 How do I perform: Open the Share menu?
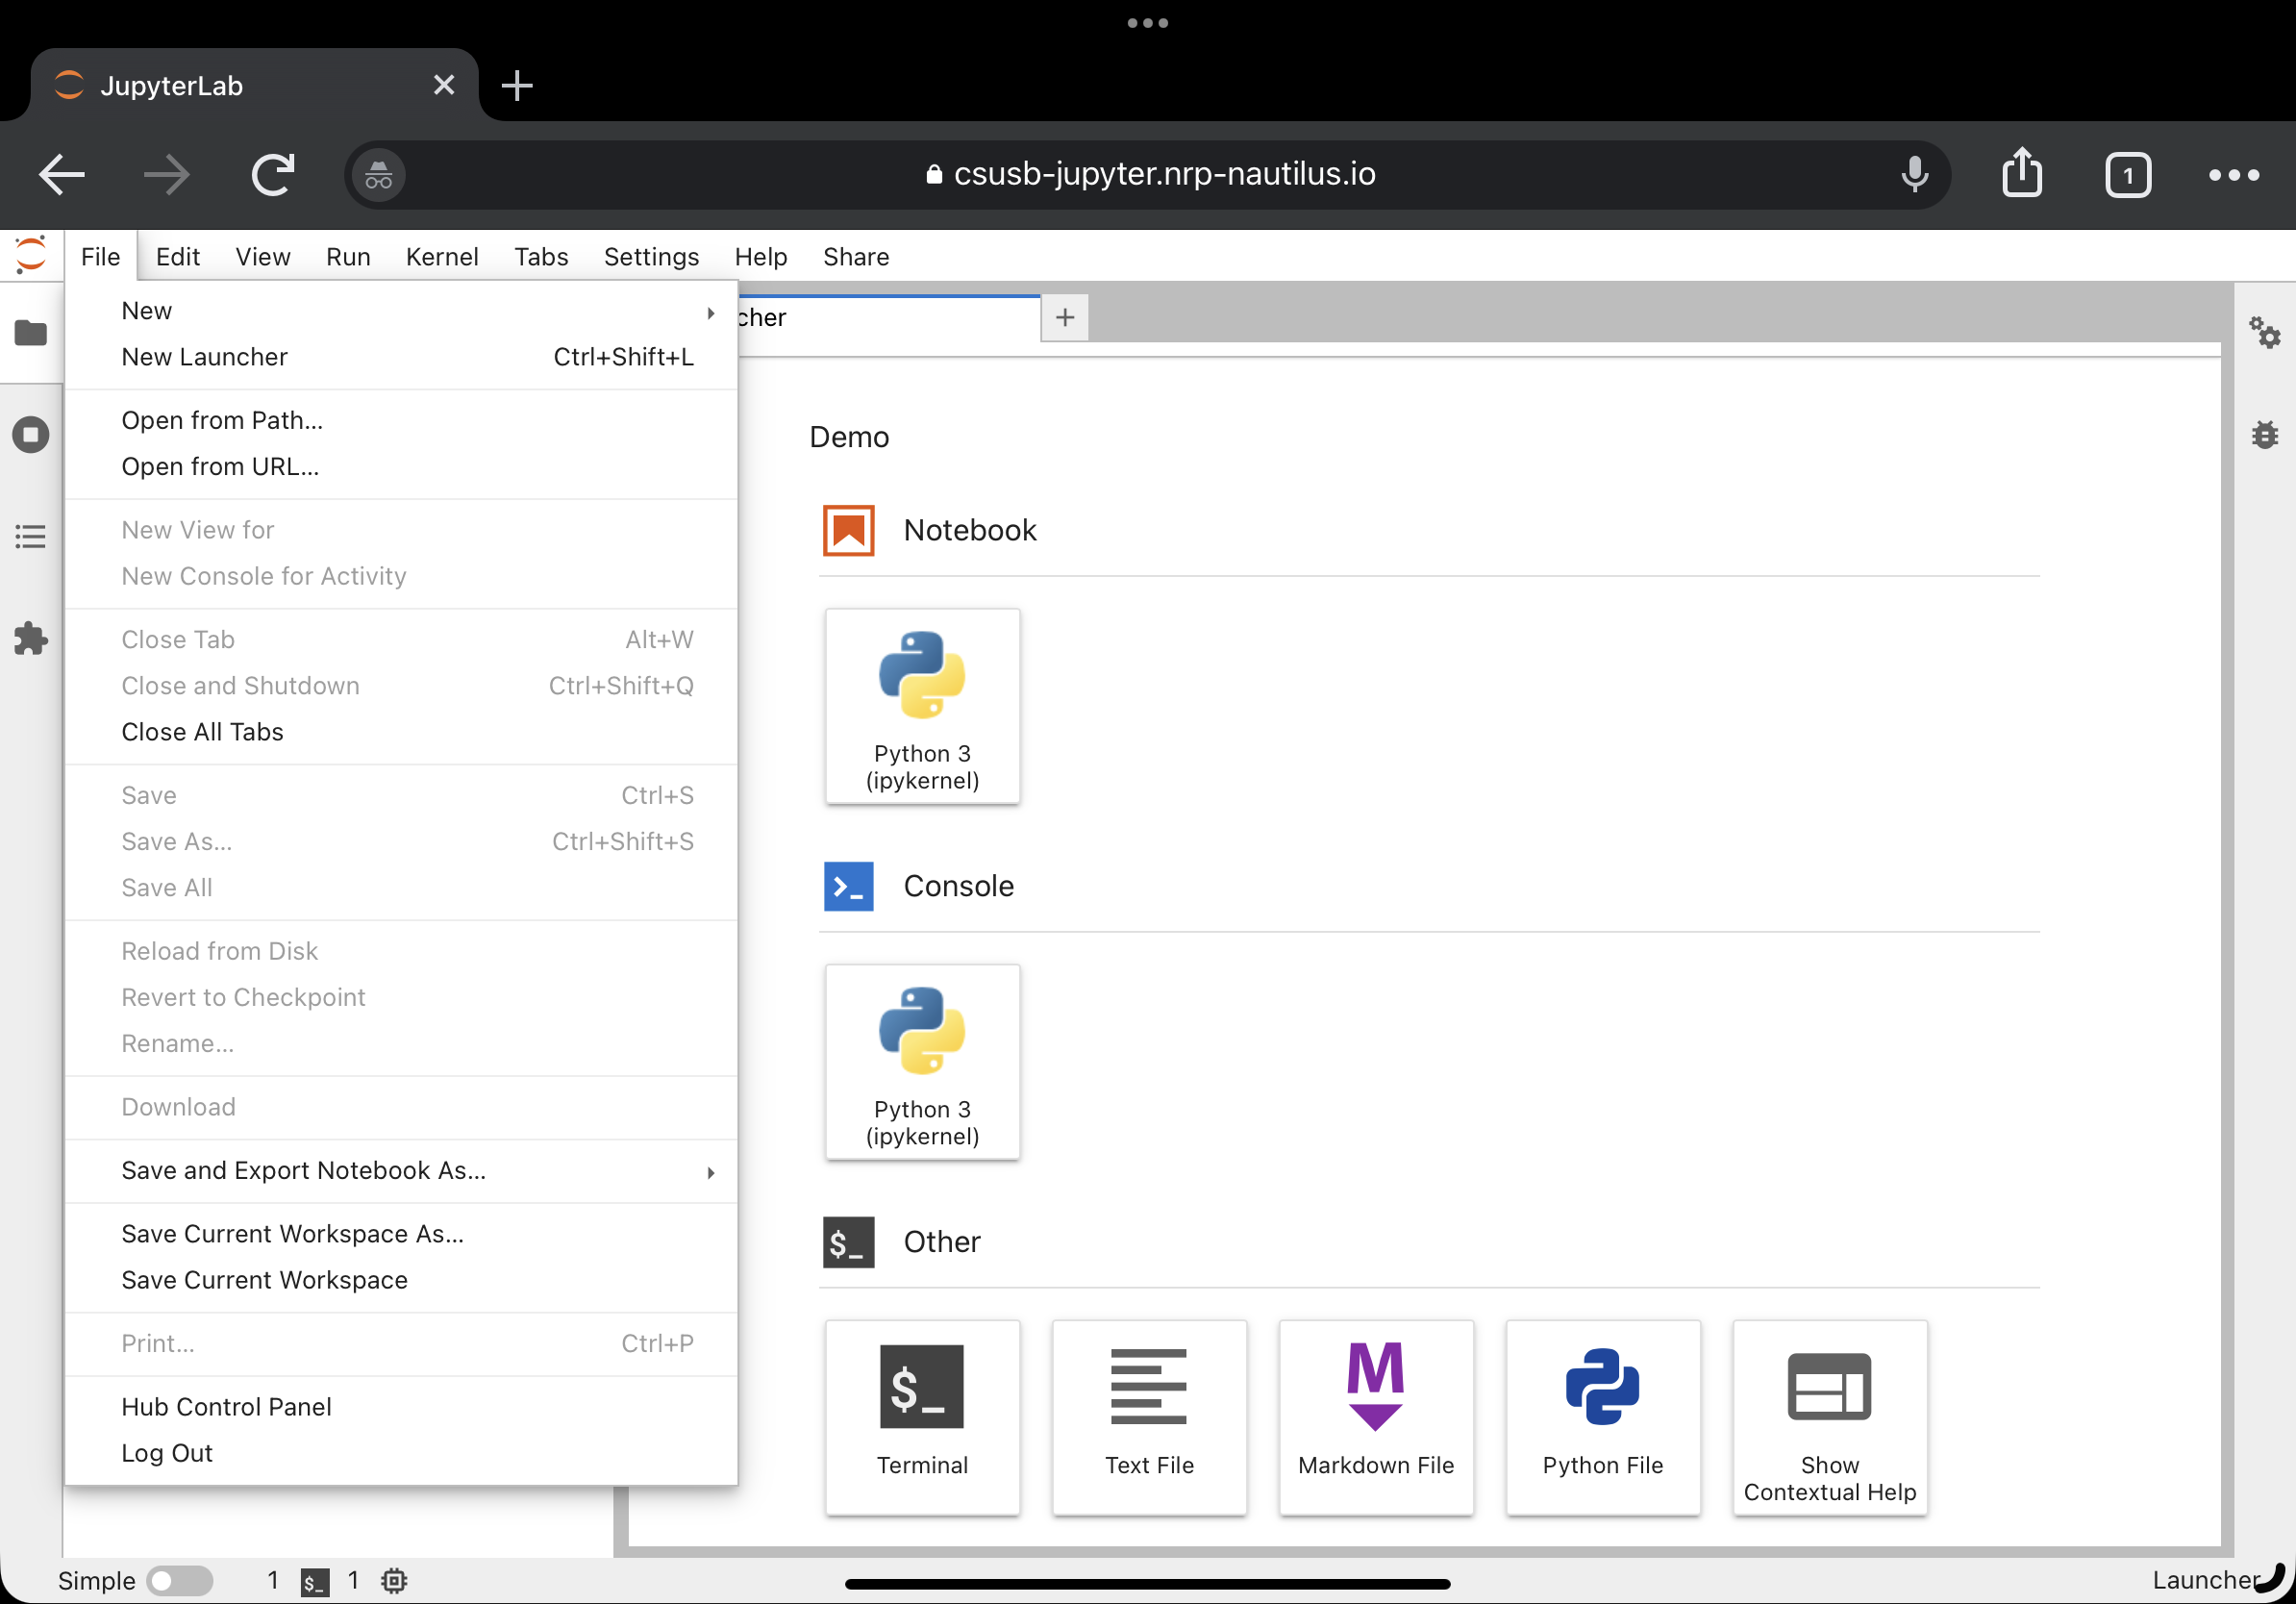tap(856, 257)
